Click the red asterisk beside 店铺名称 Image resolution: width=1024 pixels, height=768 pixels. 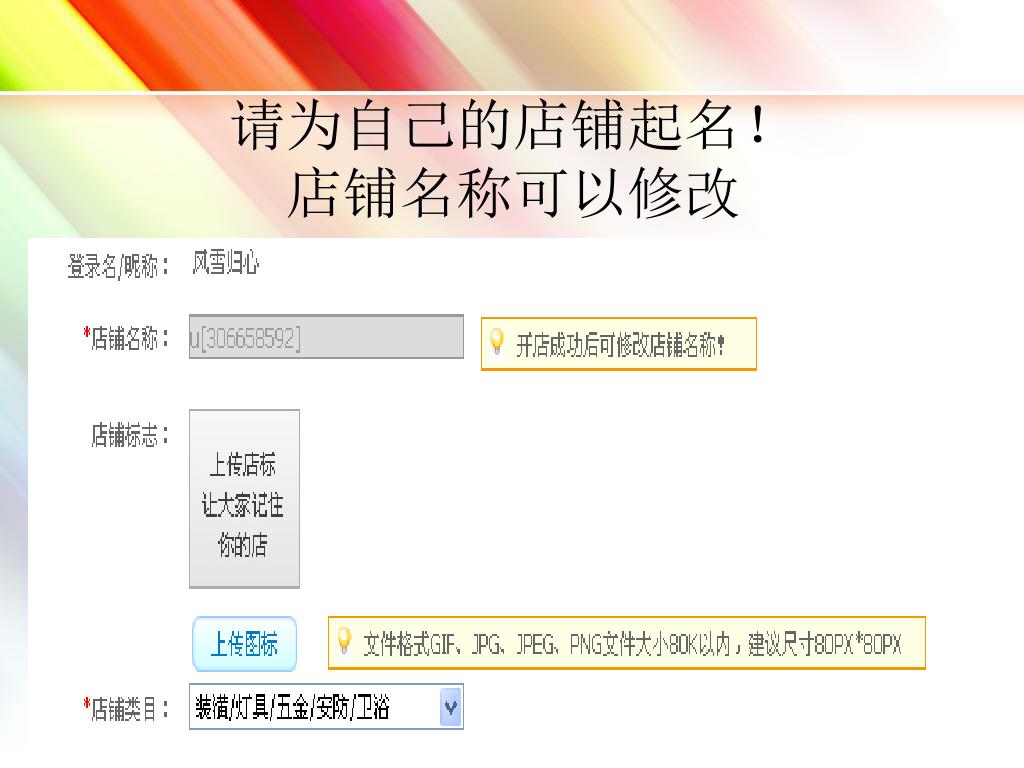(x=86, y=333)
